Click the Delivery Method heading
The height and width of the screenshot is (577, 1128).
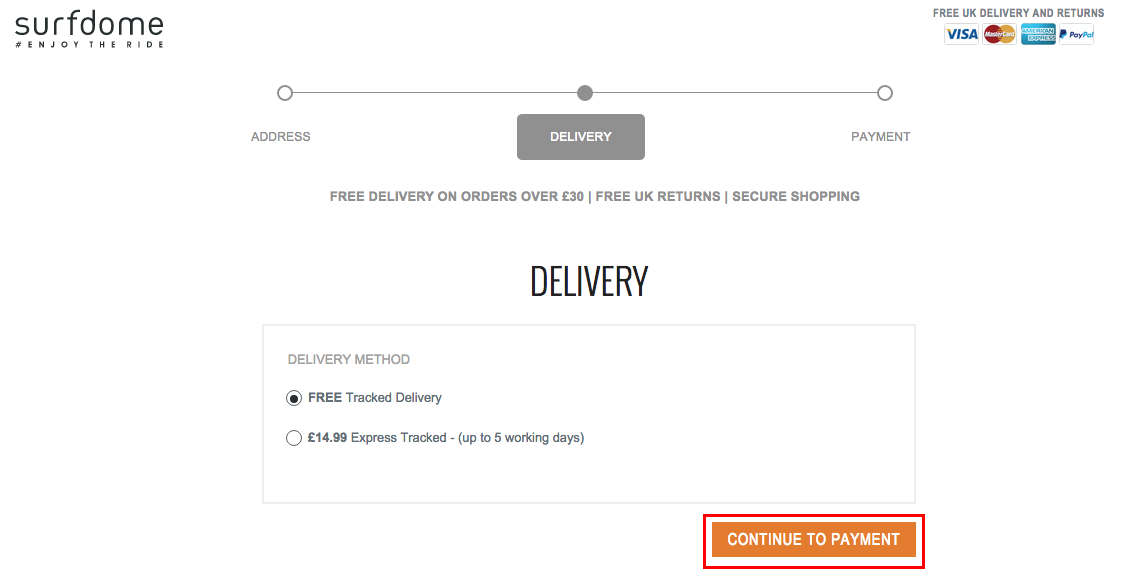pos(349,360)
